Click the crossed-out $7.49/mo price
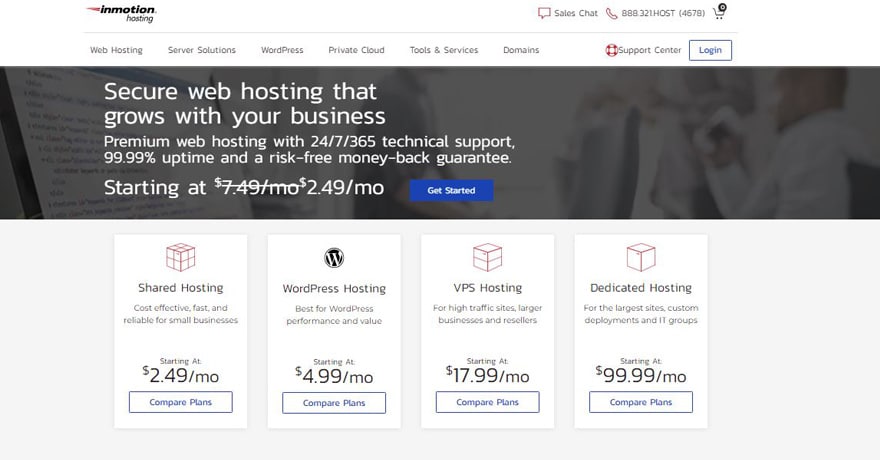Screen dimensions: 880x460 pos(256,187)
